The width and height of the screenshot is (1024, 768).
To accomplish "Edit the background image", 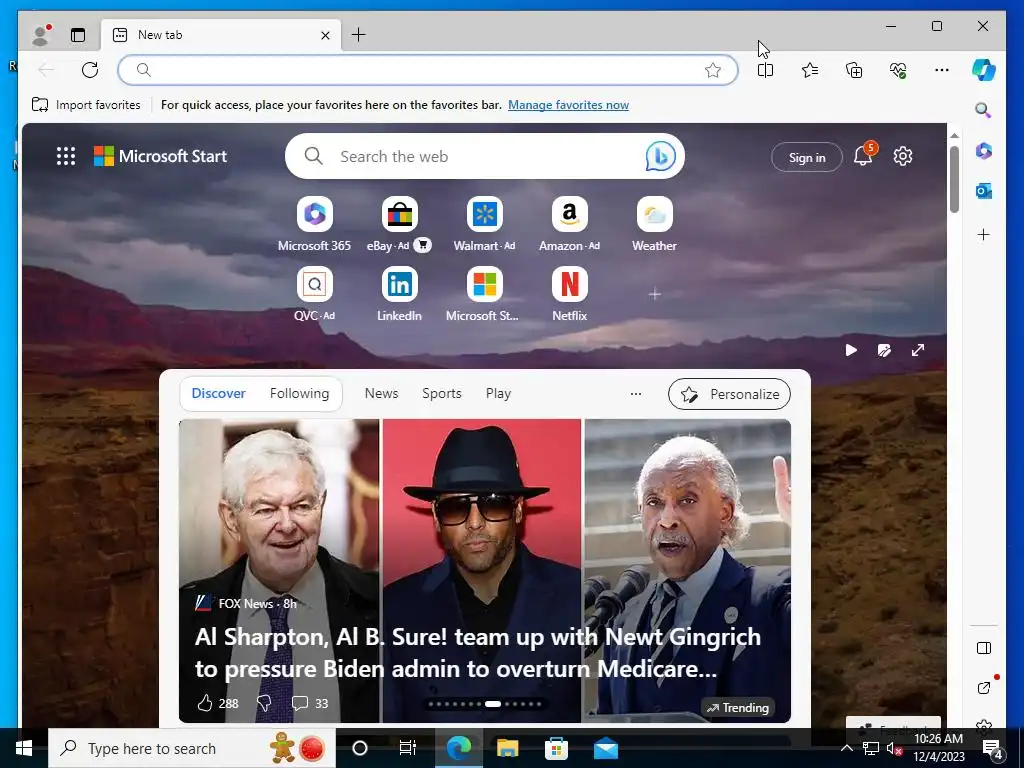I will point(884,351).
